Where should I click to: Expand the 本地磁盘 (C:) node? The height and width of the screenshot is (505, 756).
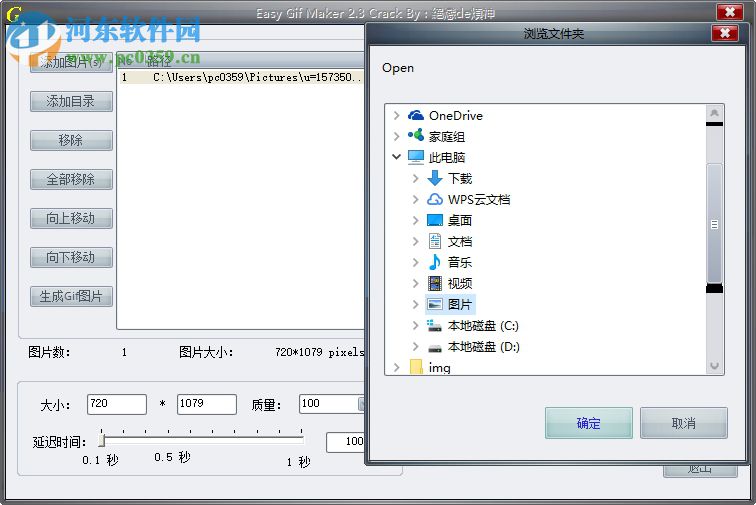click(x=416, y=326)
